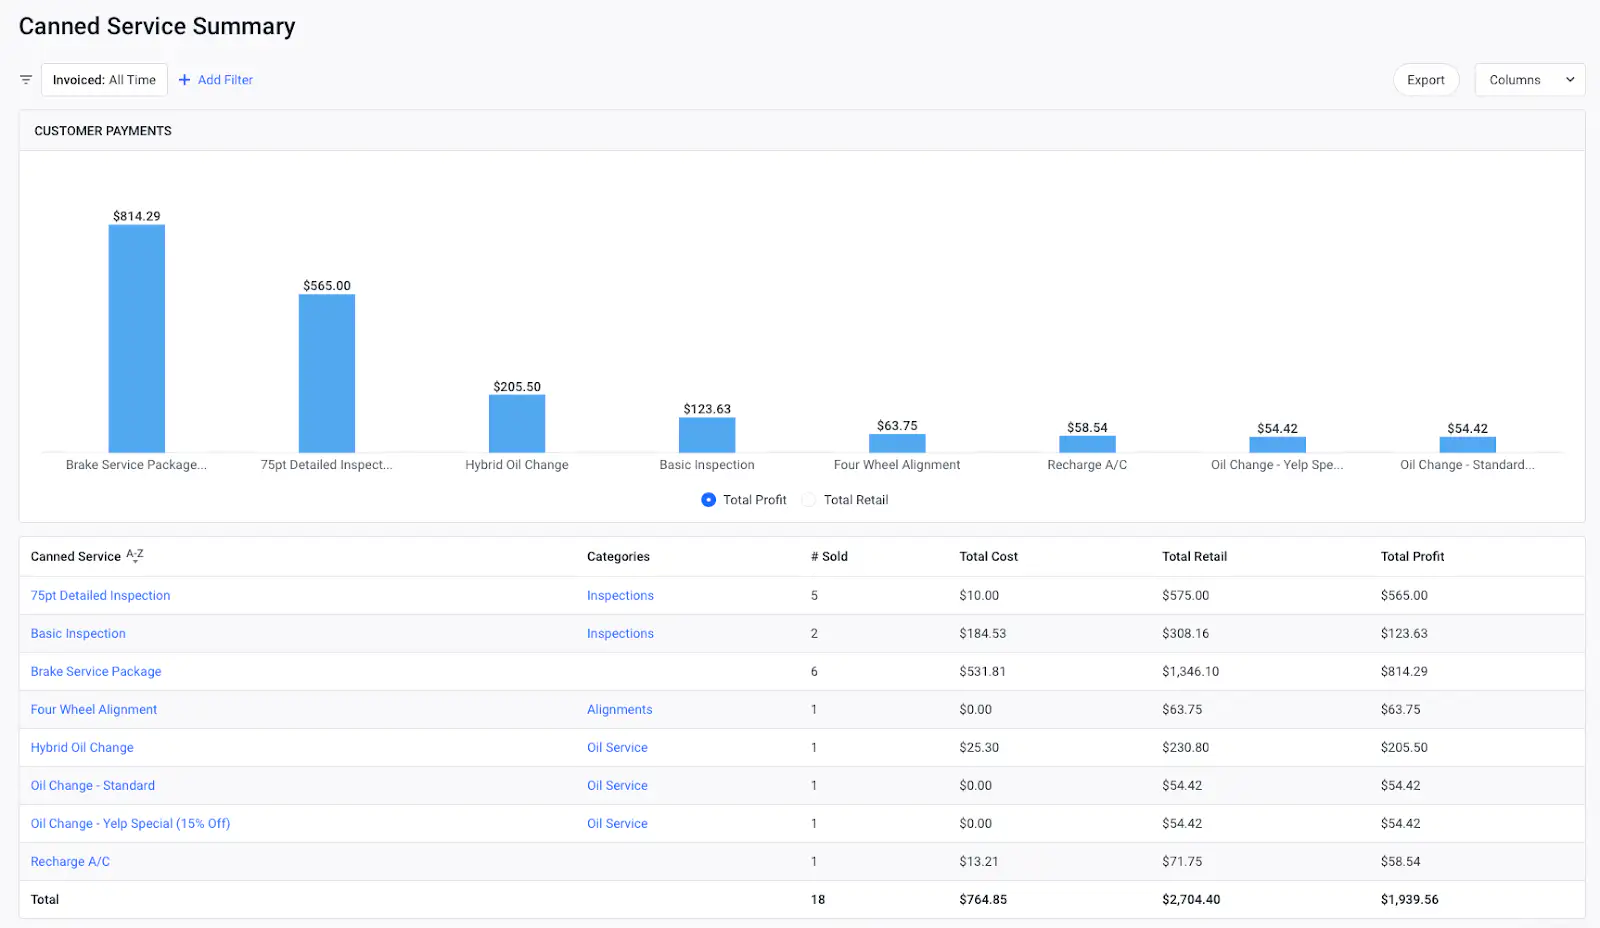
Task: Click the Export button
Action: click(x=1425, y=80)
